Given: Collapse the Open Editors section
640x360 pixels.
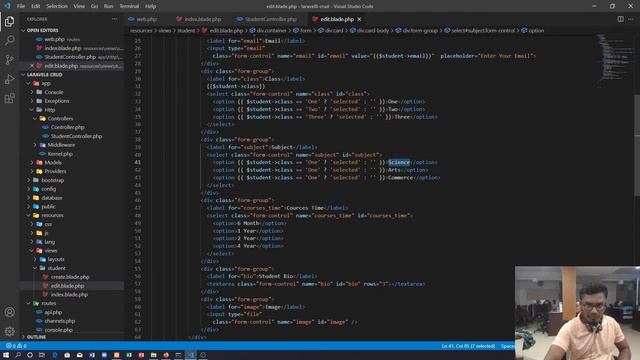Looking at the screenshot, I should pyautogui.click(x=42, y=30).
